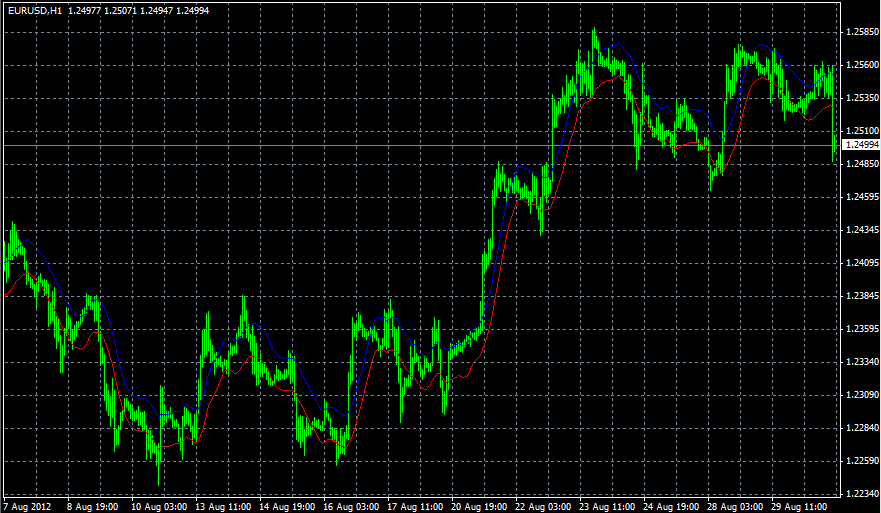This screenshot has width=881, height=513.
Task: Click the 1.25350 price scale label
Action: point(862,98)
